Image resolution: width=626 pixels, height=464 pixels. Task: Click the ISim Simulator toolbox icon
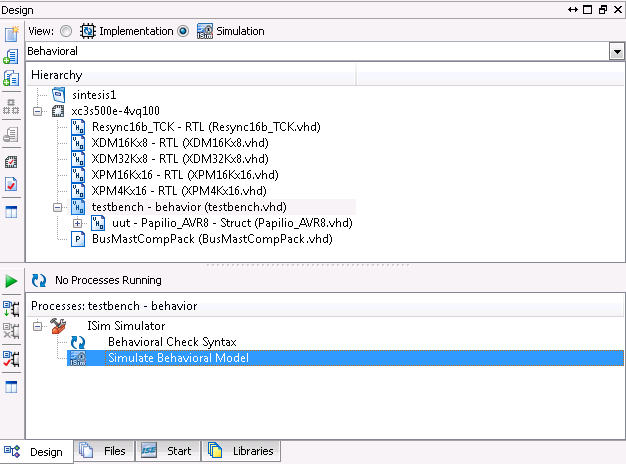58,326
